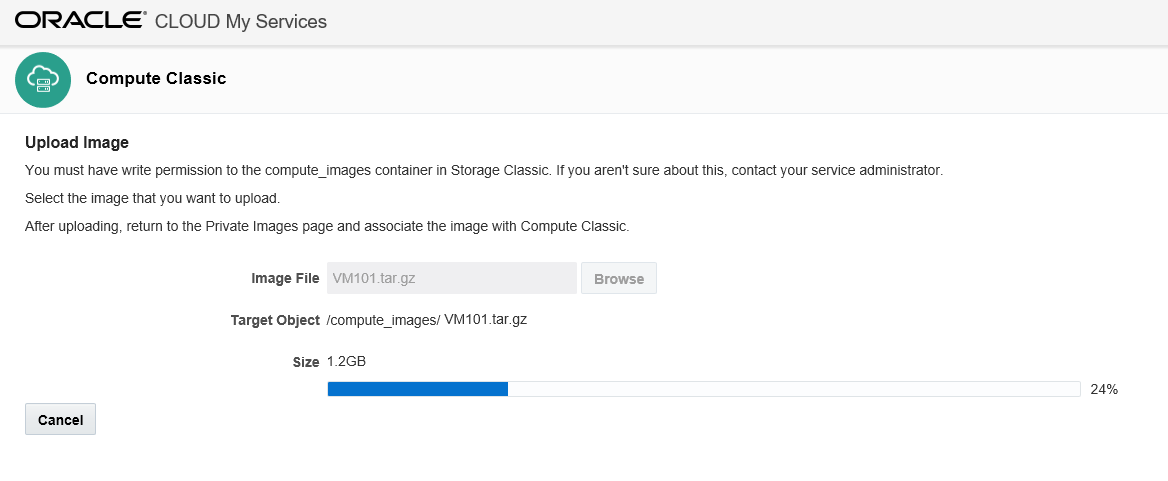1168x481 pixels.
Task: Open CLOUD My Services header link
Action: (241, 22)
